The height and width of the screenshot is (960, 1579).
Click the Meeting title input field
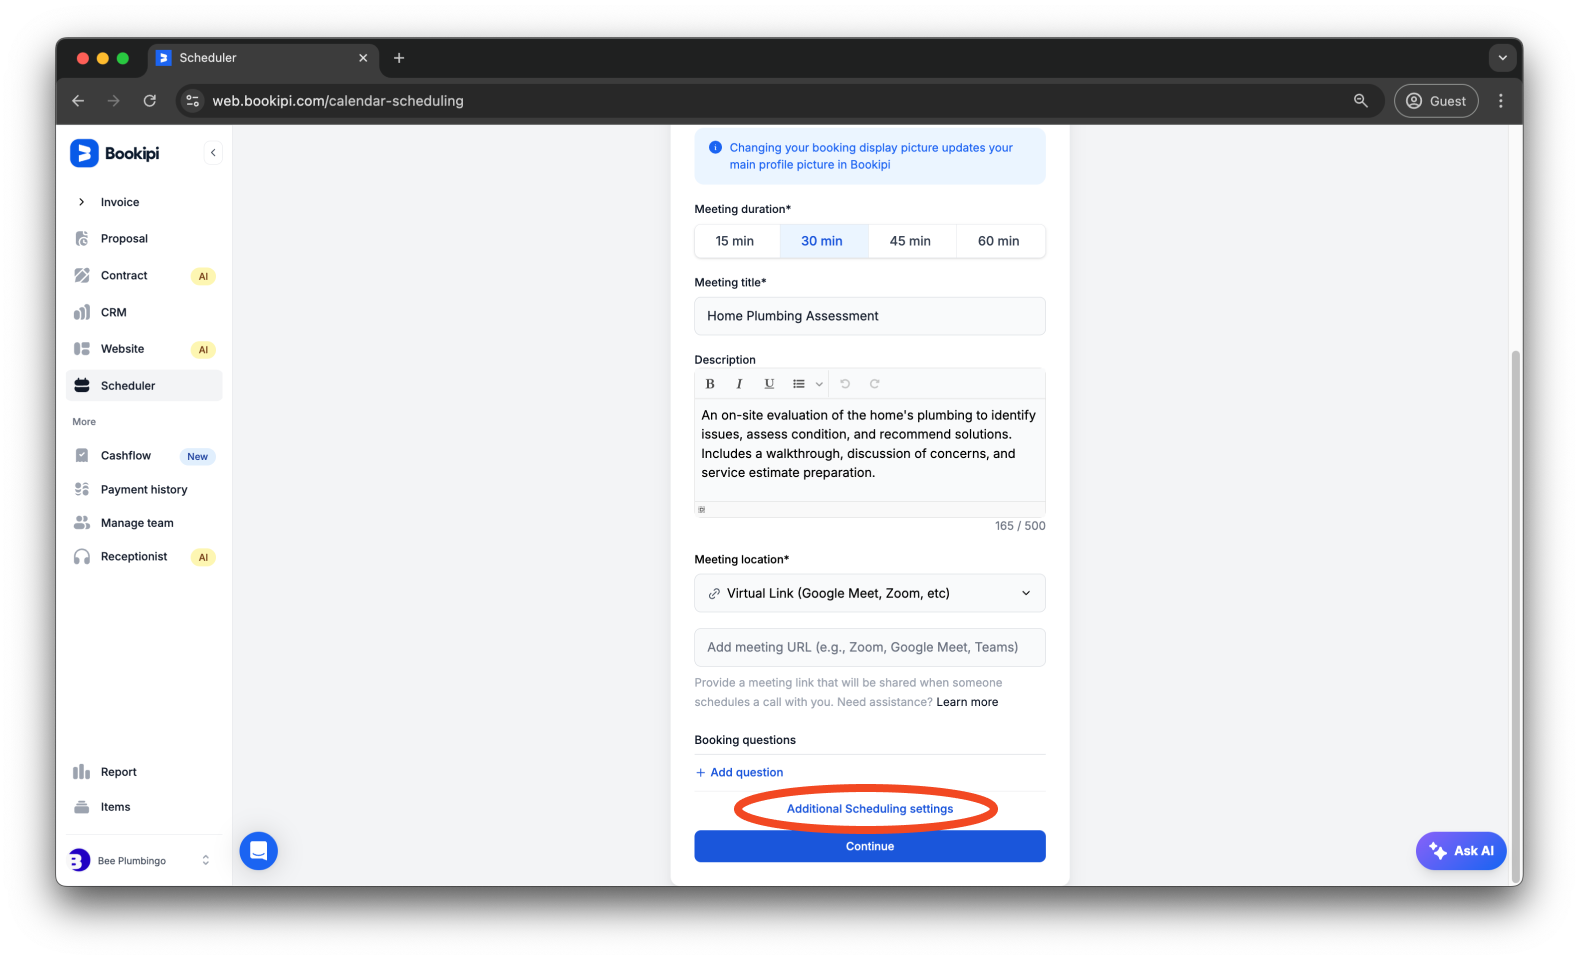click(870, 316)
